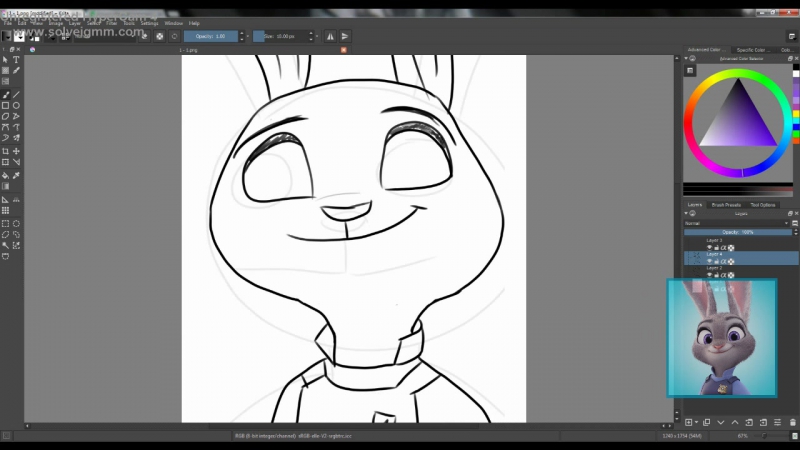The width and height of the screenshot is (800, 450).
Task: Select the Line tool
Action: 16,95
